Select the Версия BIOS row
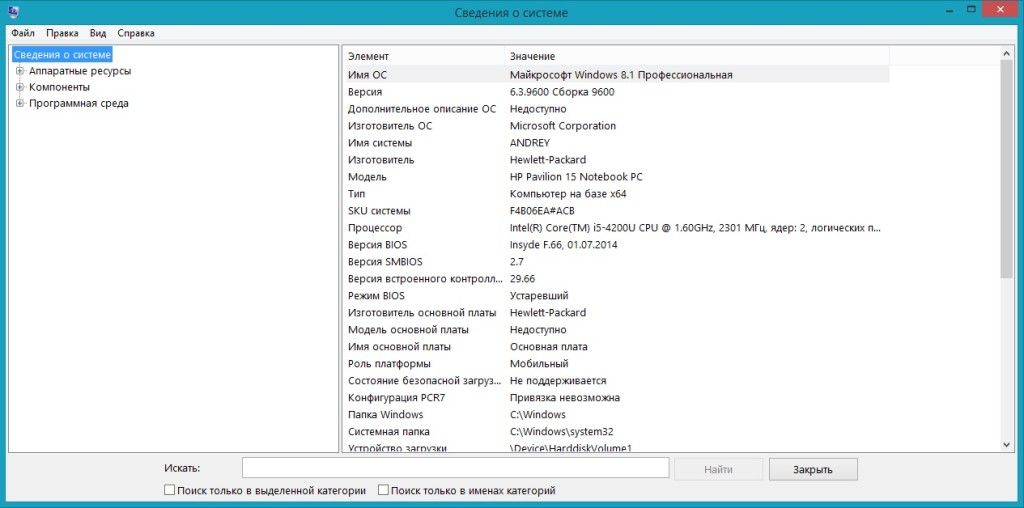This screenshot has height=508, width=1024. coord(616,245)
